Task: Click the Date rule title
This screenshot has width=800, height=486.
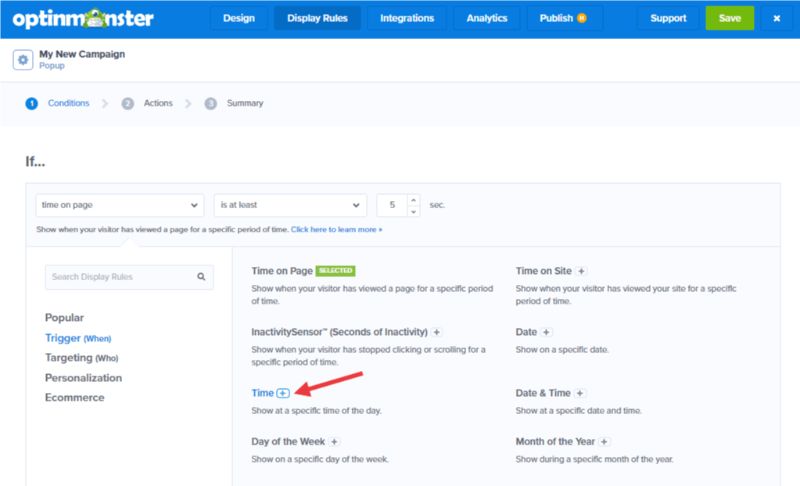Action: [x=526, y=332]
